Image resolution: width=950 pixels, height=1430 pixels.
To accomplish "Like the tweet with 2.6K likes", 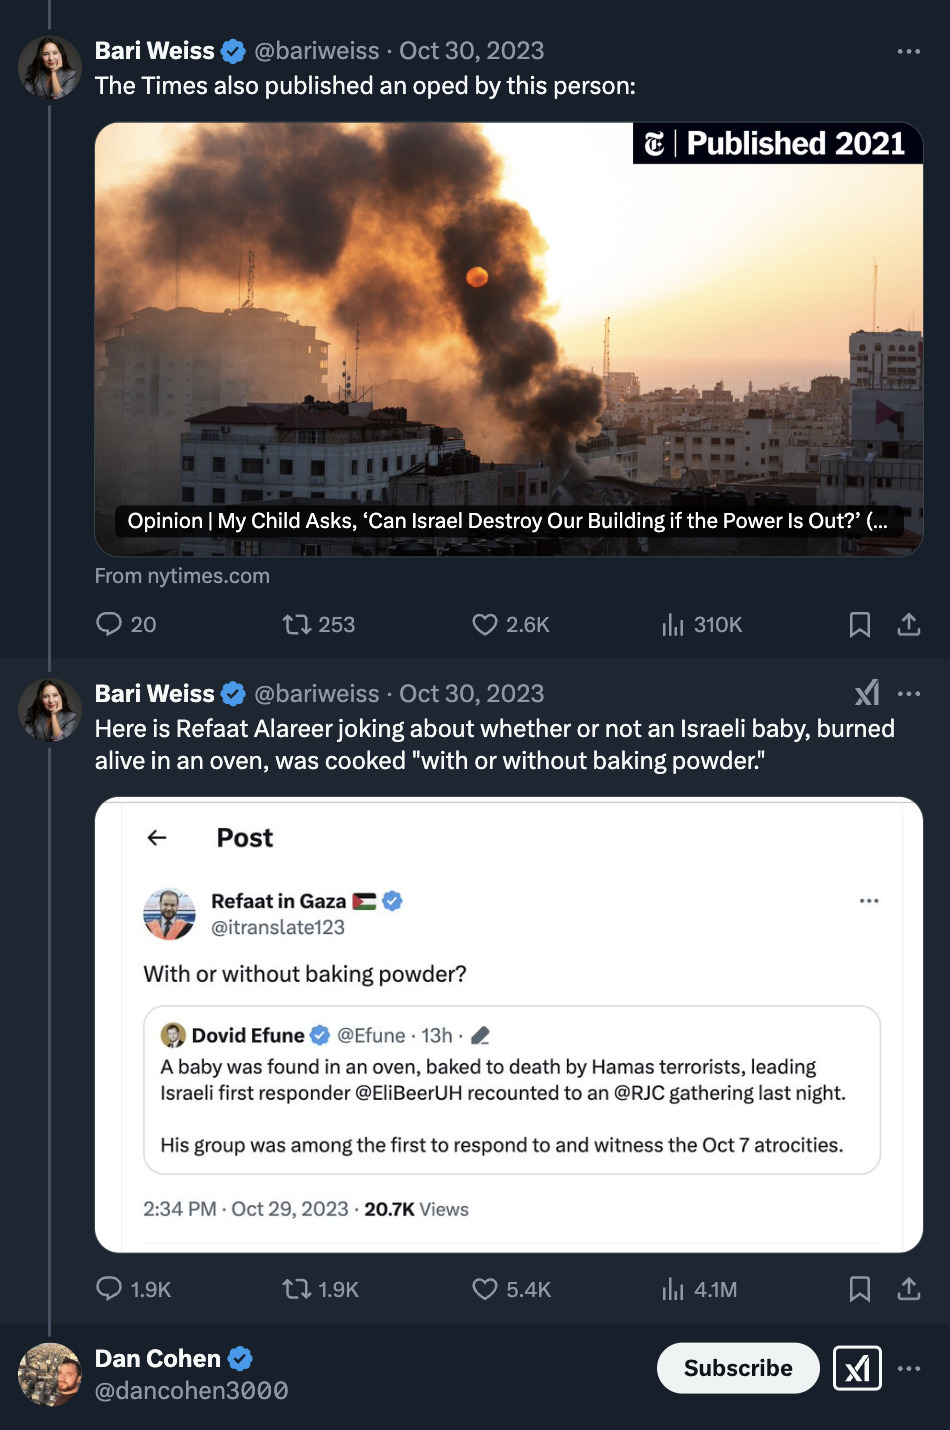I will pos(485,625).
